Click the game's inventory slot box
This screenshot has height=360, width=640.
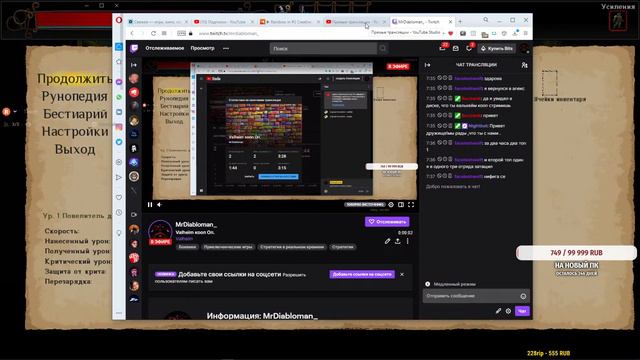coord(549,83)
